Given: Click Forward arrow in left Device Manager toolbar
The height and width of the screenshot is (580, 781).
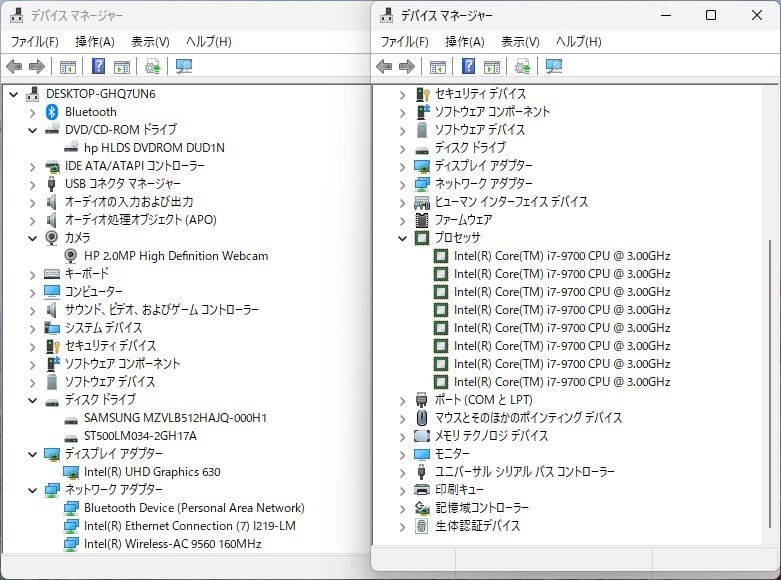Looking at the screenshot, I should (37, 66).
